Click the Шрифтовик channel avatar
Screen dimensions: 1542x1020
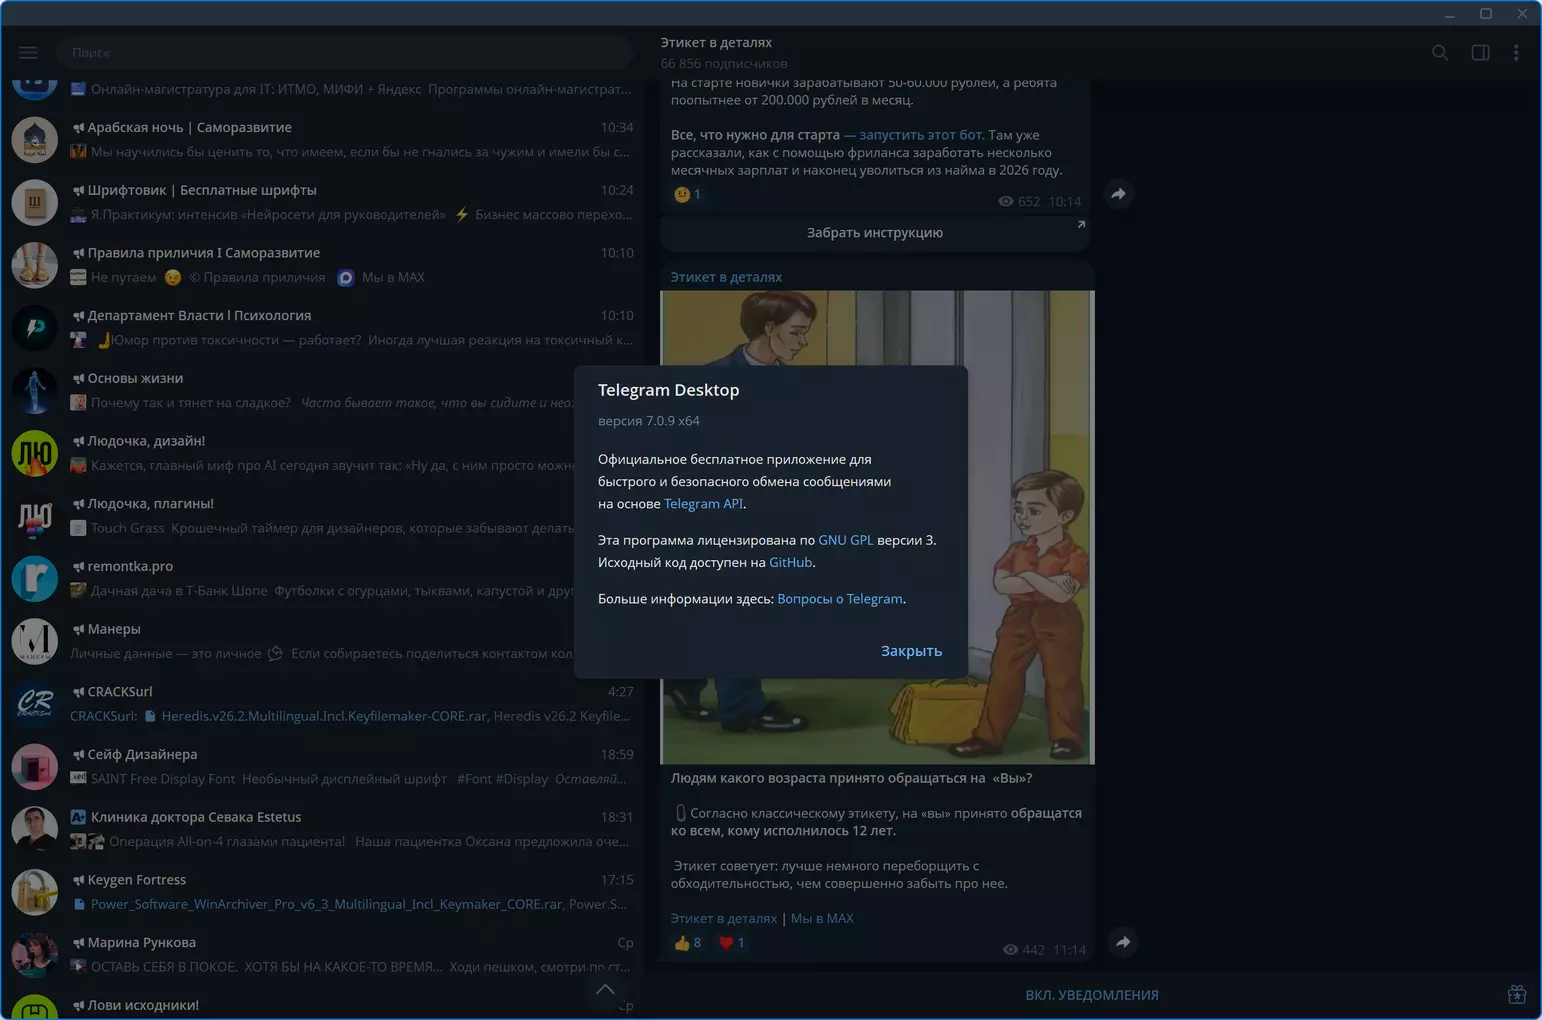(35, 202)
